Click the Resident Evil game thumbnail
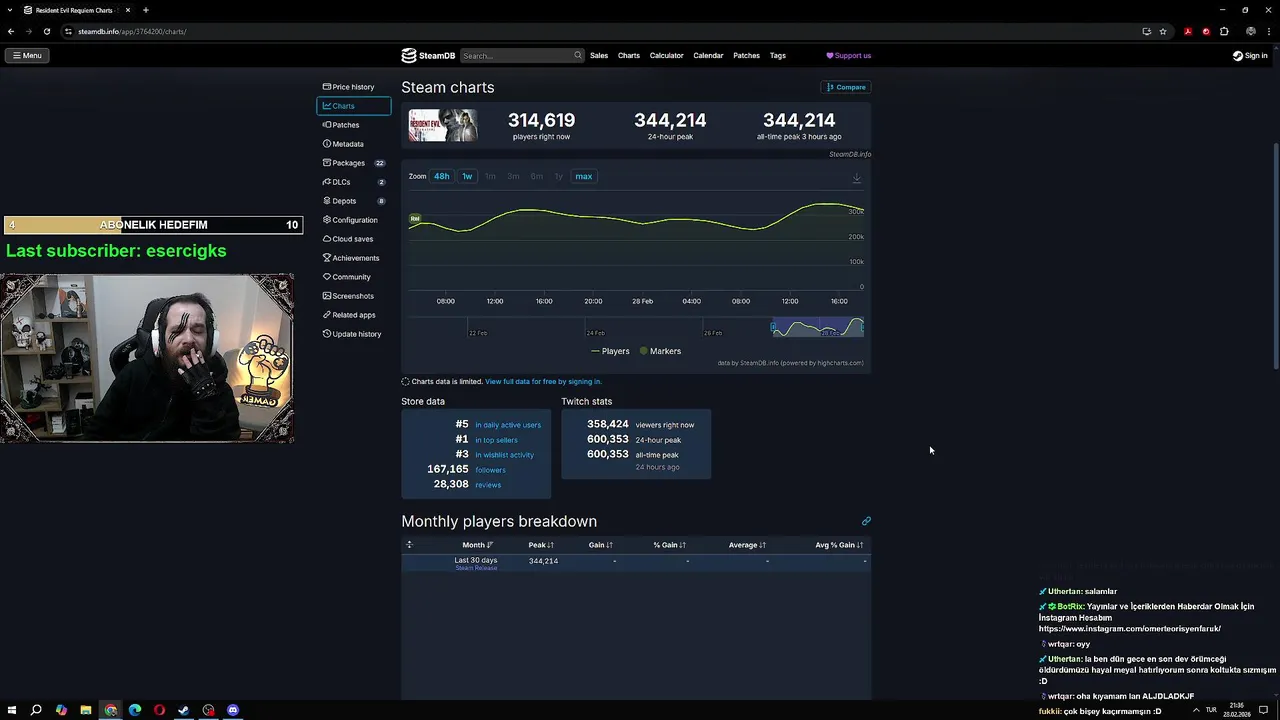The width and height of the screenshot is (1280, 720). click(443, 125)
